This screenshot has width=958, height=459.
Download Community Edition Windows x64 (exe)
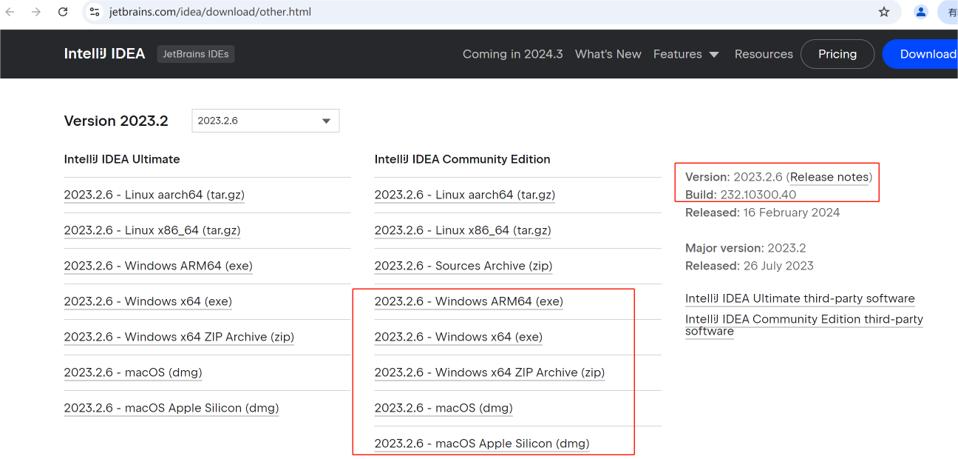tap(458, 337)
